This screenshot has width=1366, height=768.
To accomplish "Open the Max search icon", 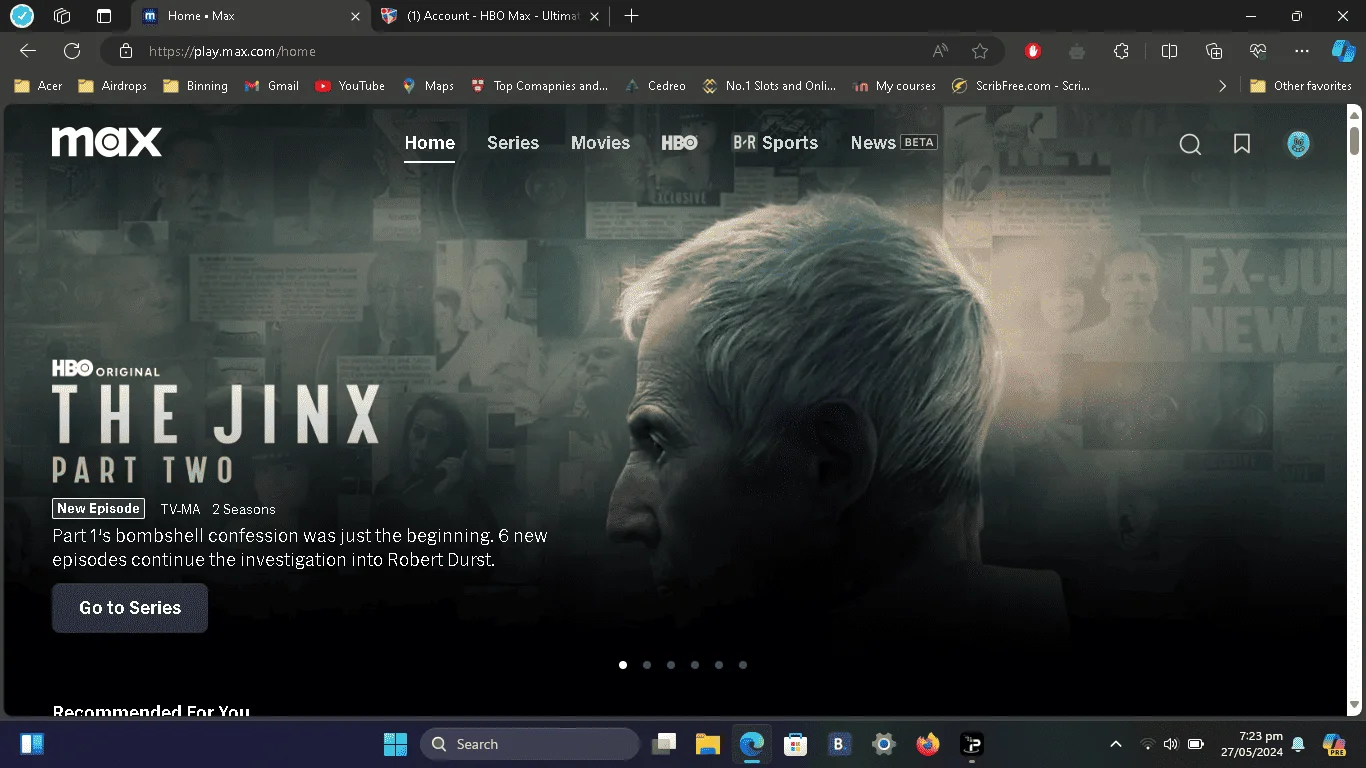I will (x=1190, y=144).
